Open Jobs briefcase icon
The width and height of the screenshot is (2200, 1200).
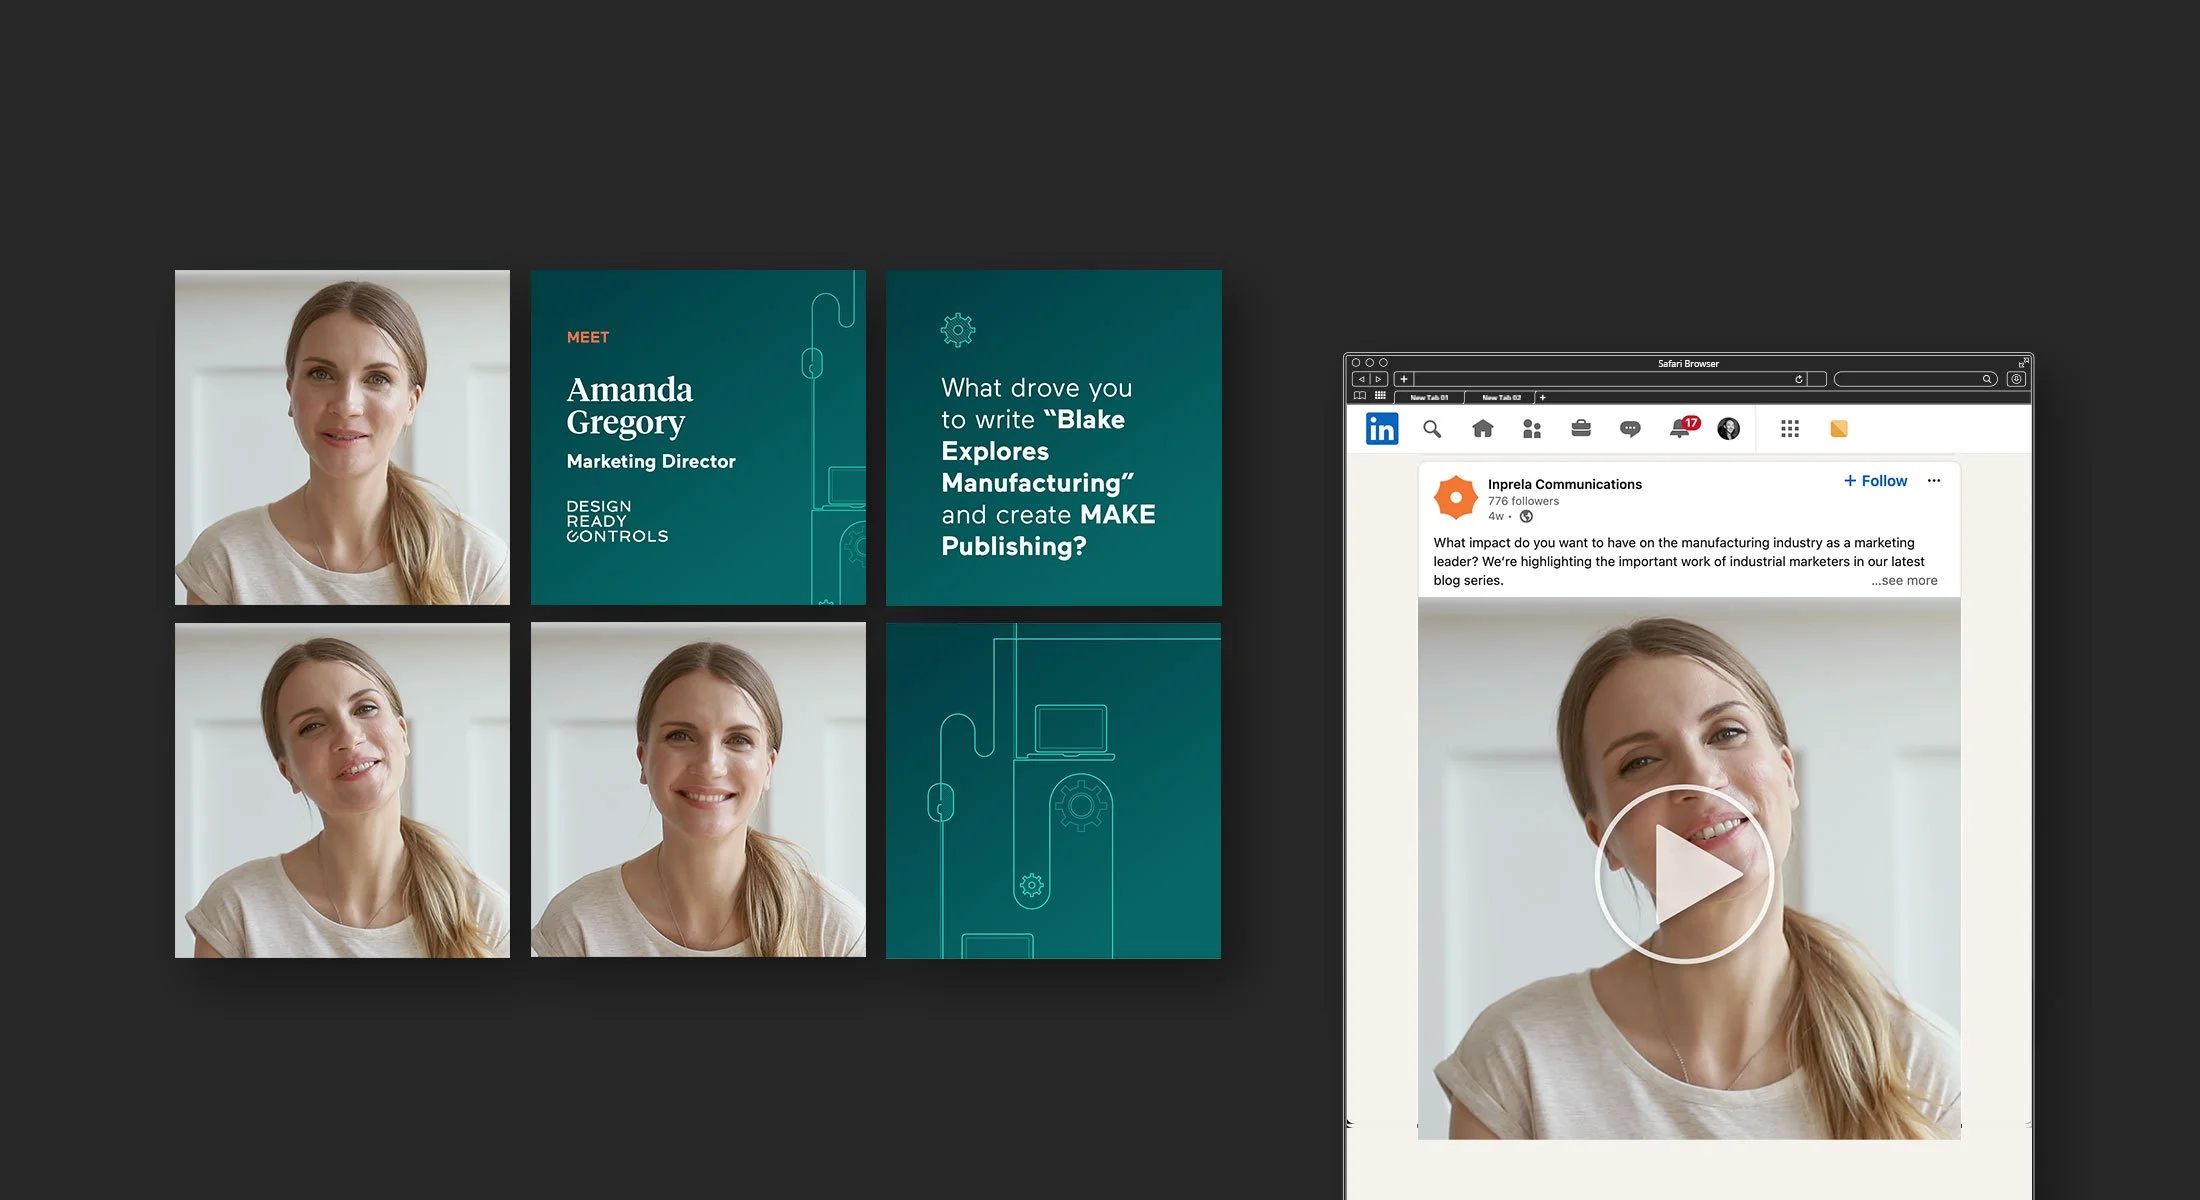tap(1581, 429)
